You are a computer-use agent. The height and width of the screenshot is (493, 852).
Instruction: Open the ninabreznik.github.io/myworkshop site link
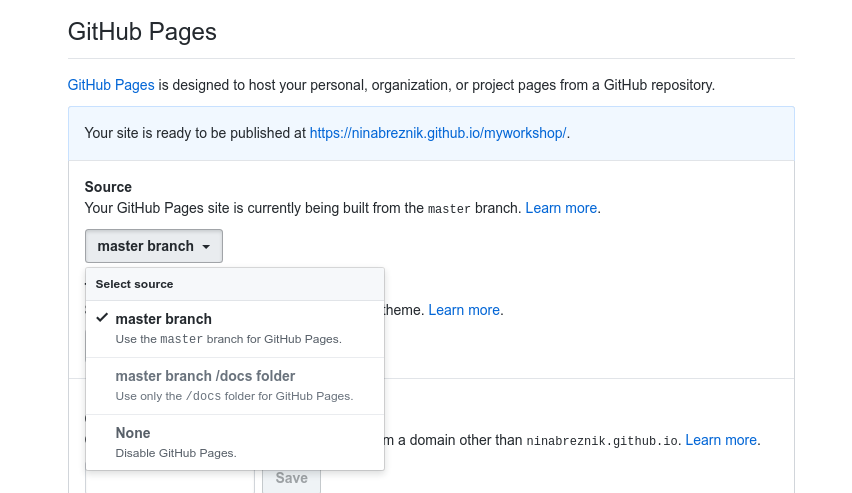click(438, 133)
